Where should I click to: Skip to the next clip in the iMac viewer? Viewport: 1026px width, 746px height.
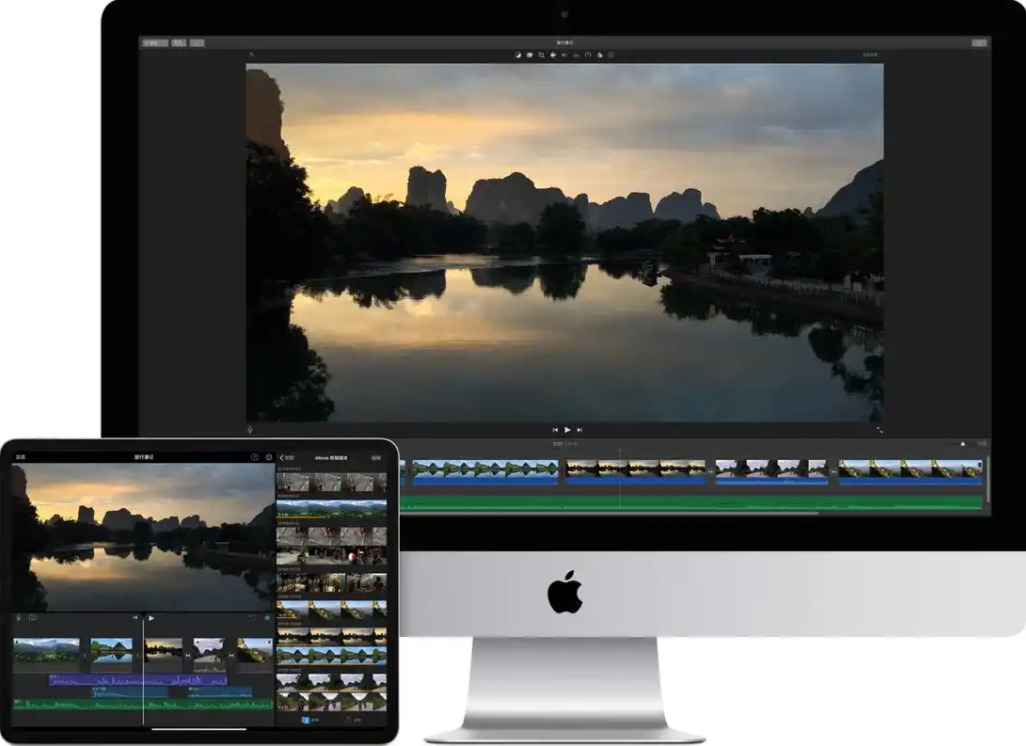(579, 430)
